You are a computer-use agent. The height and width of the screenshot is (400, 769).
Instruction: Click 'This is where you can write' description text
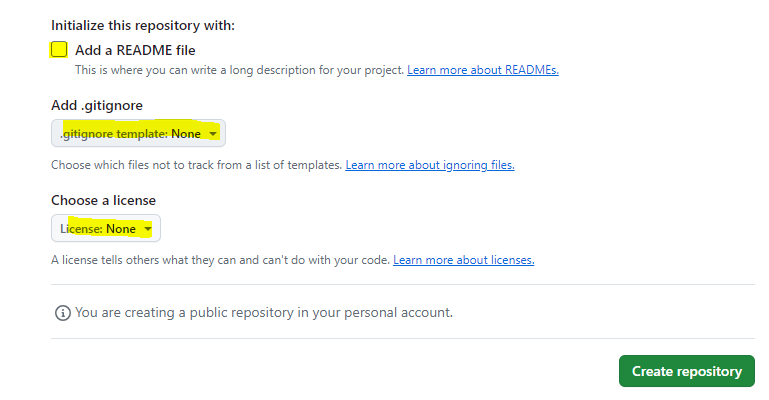click(x=239, y=70)
